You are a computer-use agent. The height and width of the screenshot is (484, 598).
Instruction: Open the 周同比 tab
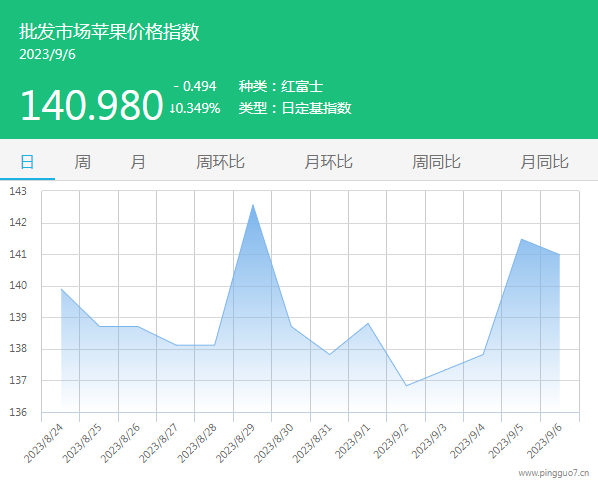436,162
